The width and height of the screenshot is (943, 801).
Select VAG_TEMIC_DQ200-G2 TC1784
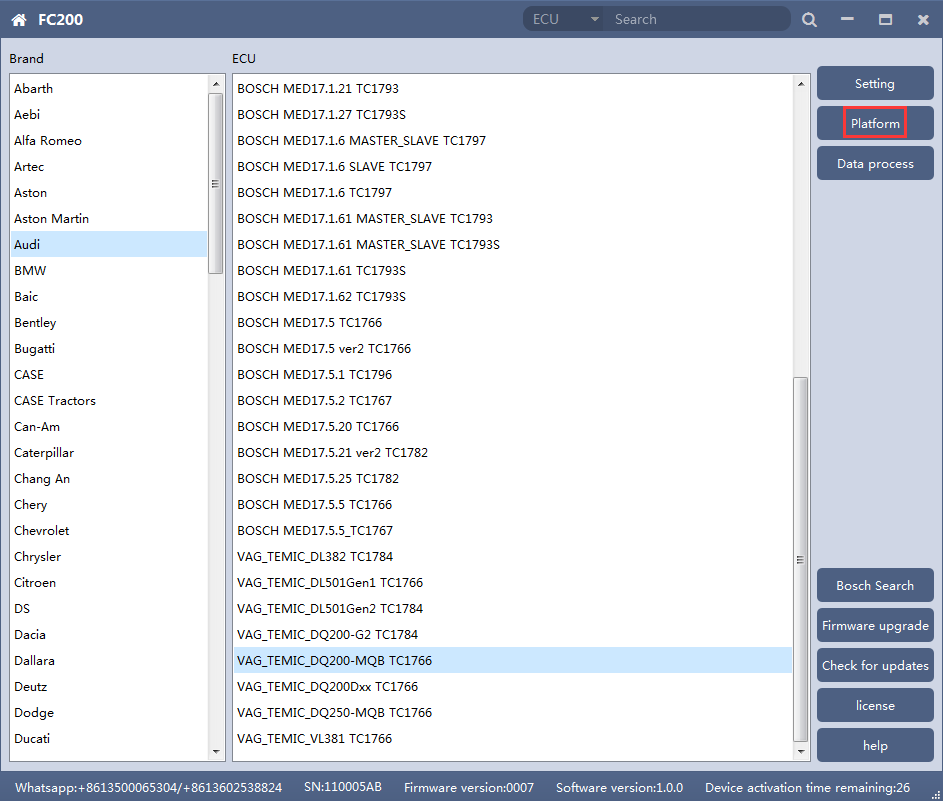point(513,634)
